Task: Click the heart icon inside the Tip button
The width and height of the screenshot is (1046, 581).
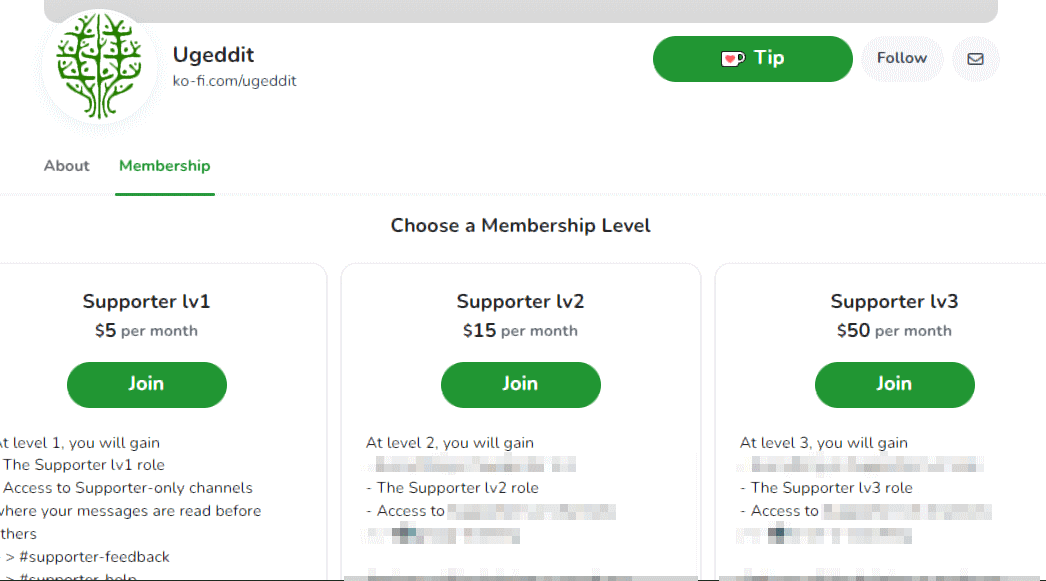Action: [731, 58]
